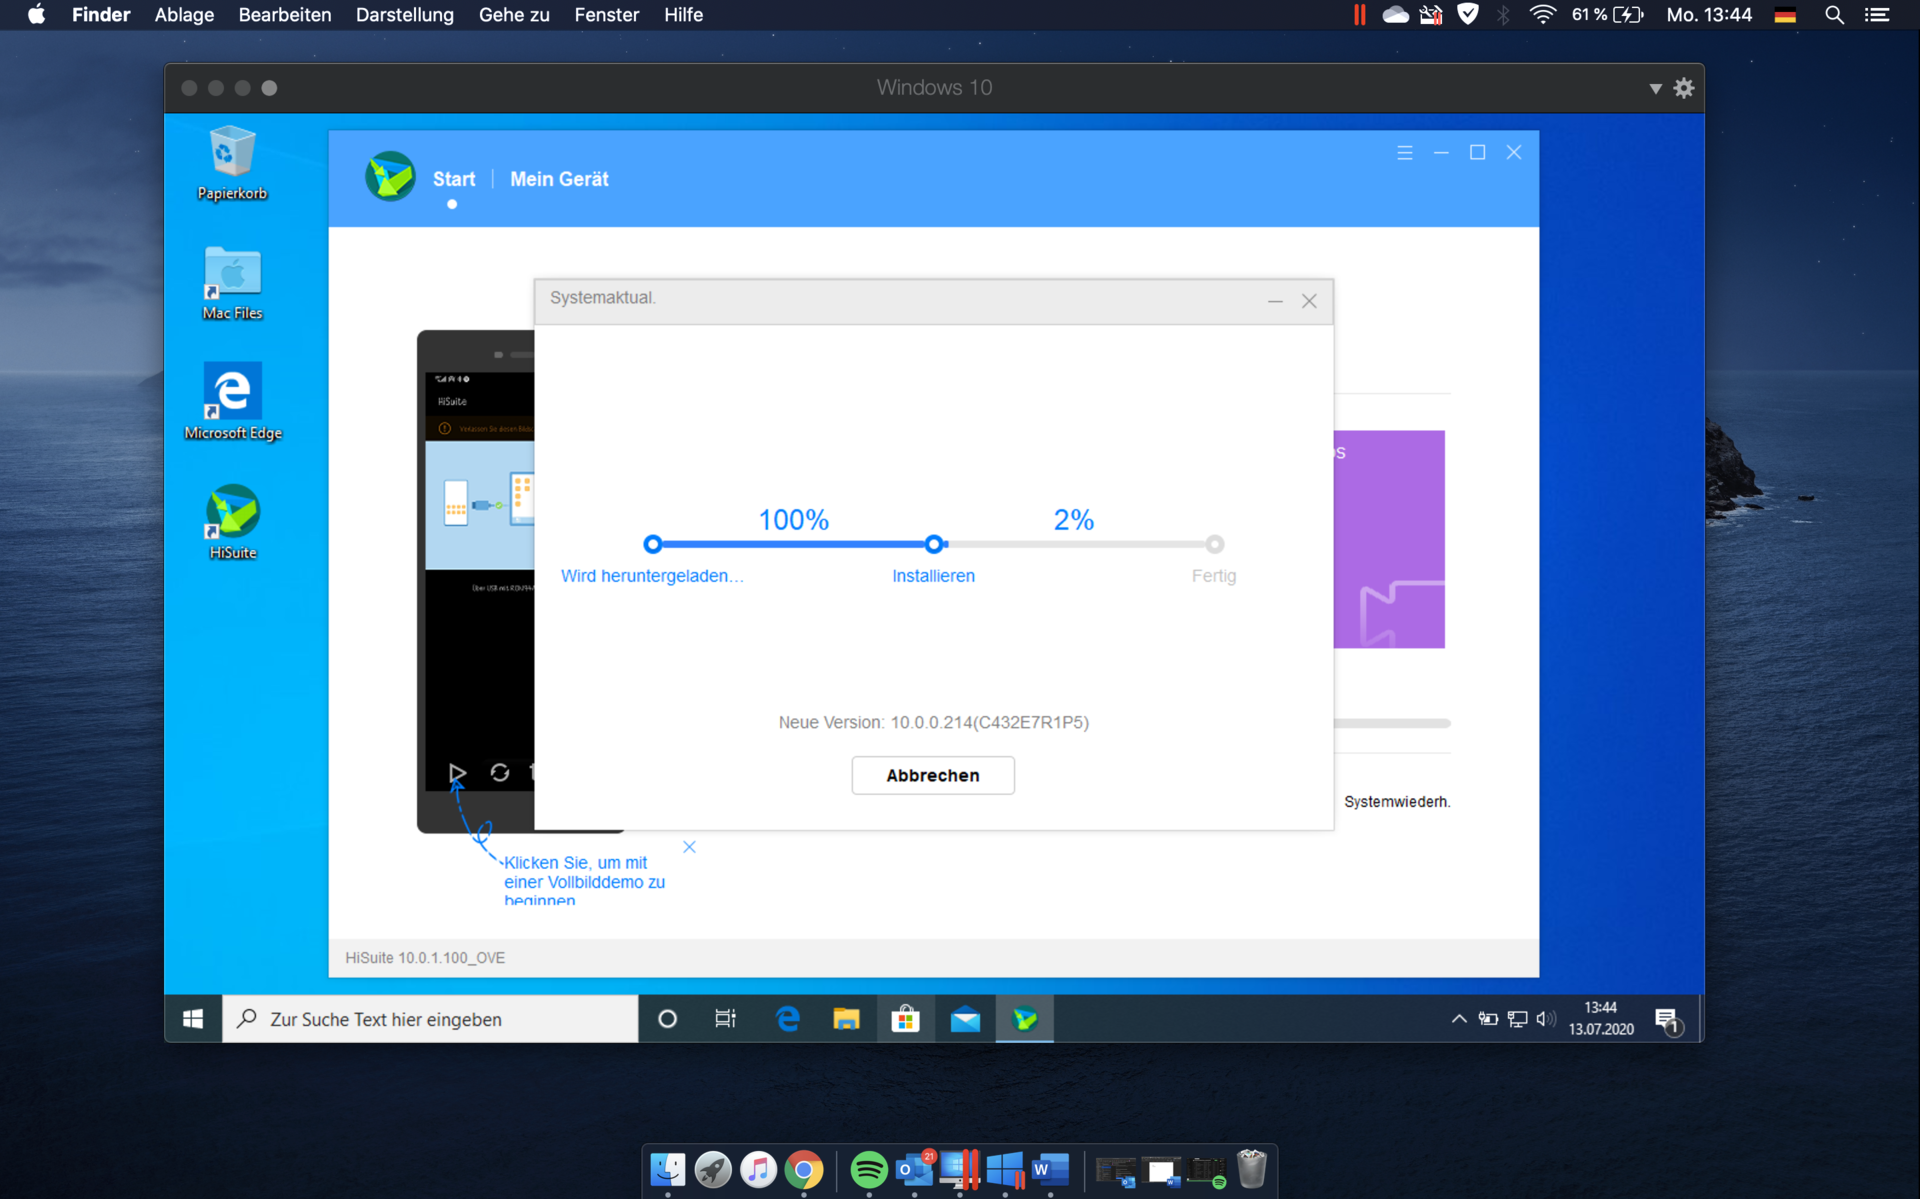Open the Darstellung menu
The height and width of the screenshot is (1199, 1920).
[x=405, y=15]
